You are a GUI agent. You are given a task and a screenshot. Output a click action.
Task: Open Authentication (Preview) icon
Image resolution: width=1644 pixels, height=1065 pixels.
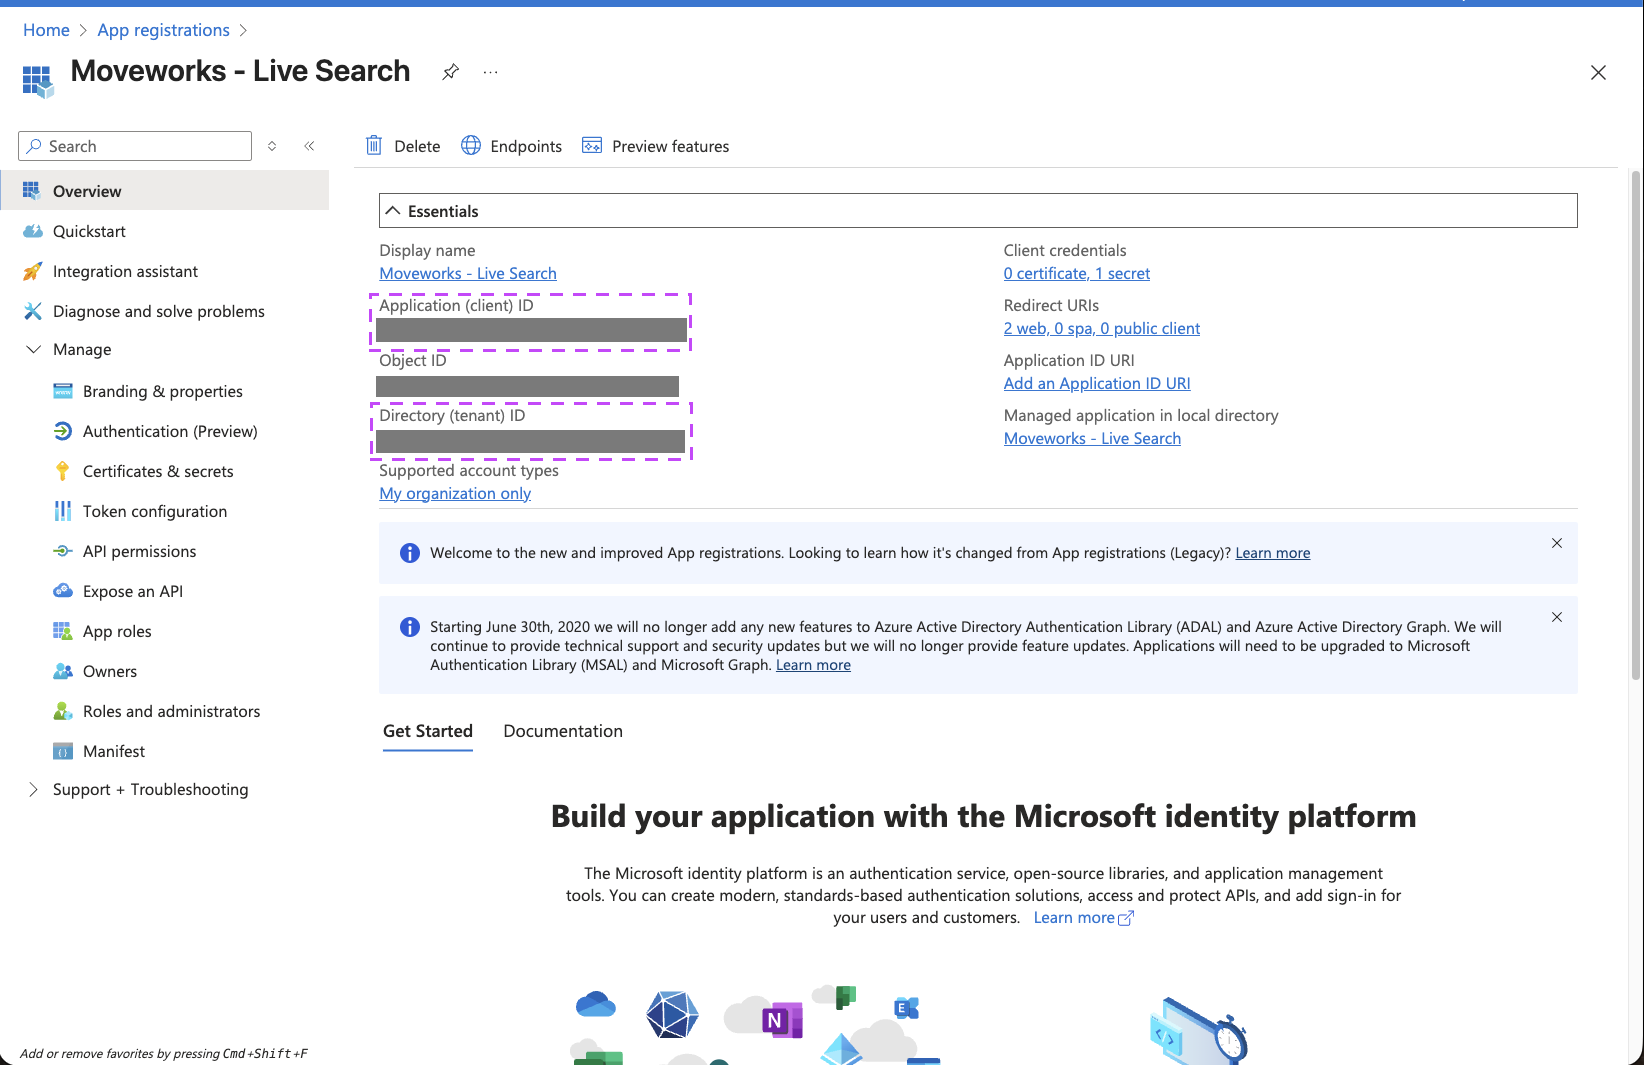coord(63,431)
